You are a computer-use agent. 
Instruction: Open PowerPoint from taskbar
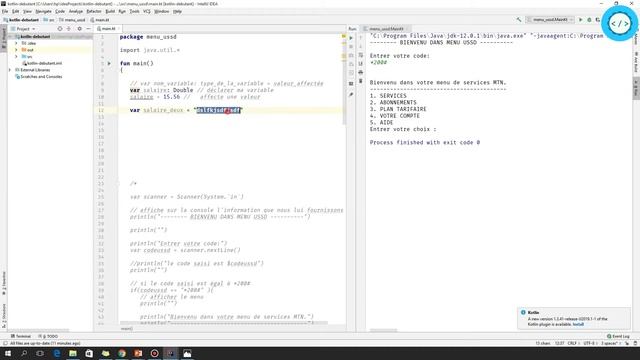[x=138, y=353]
